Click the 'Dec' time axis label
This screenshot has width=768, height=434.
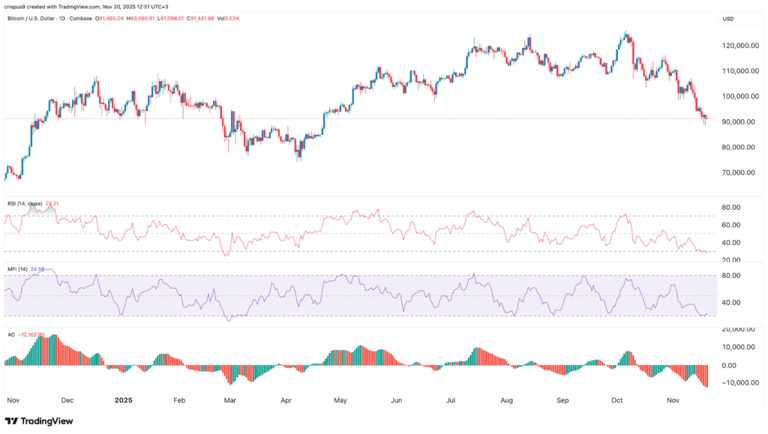(x=67, y=400)
